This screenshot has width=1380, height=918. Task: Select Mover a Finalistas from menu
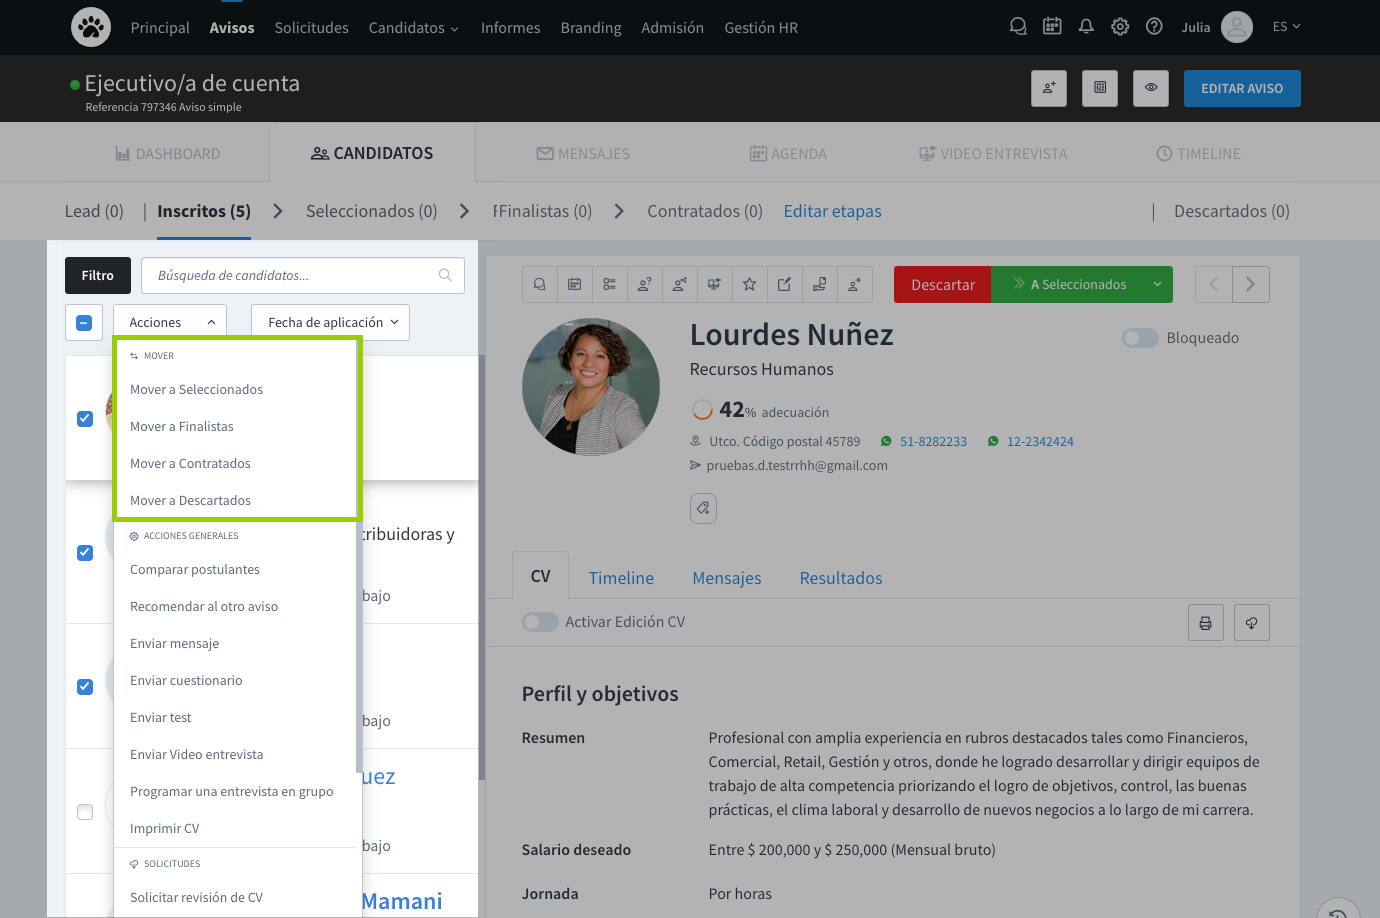click(182, 427)
